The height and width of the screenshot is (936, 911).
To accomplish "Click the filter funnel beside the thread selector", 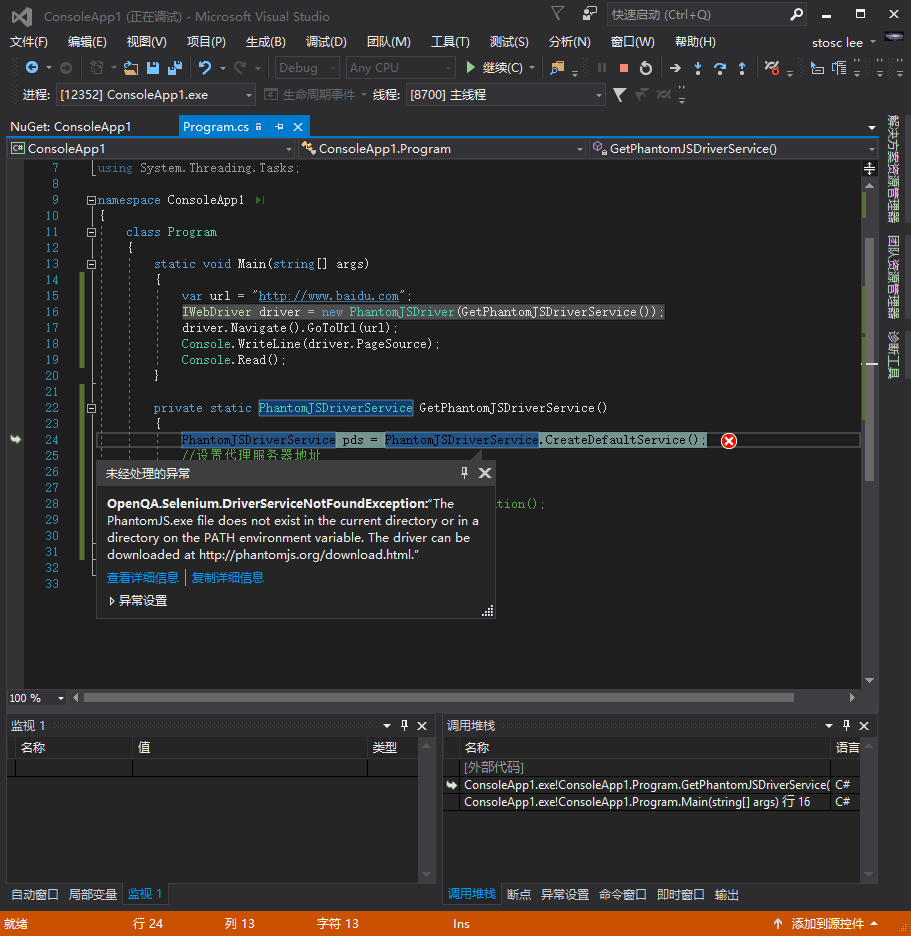I will (x=620, y=95).
